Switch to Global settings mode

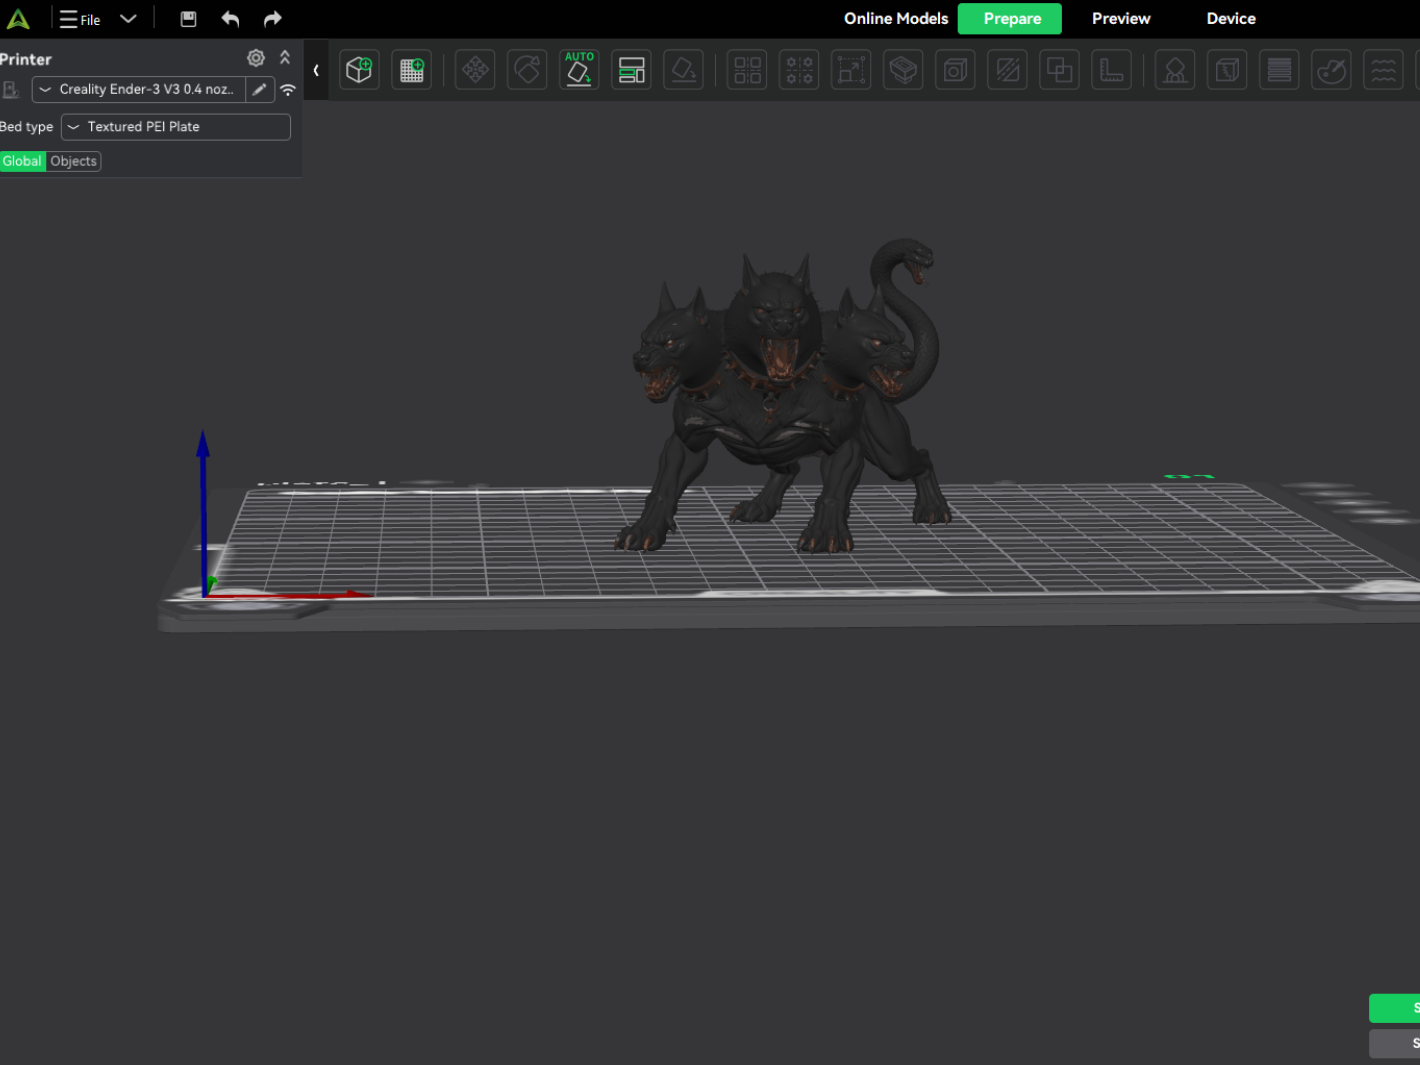(22, 161)
